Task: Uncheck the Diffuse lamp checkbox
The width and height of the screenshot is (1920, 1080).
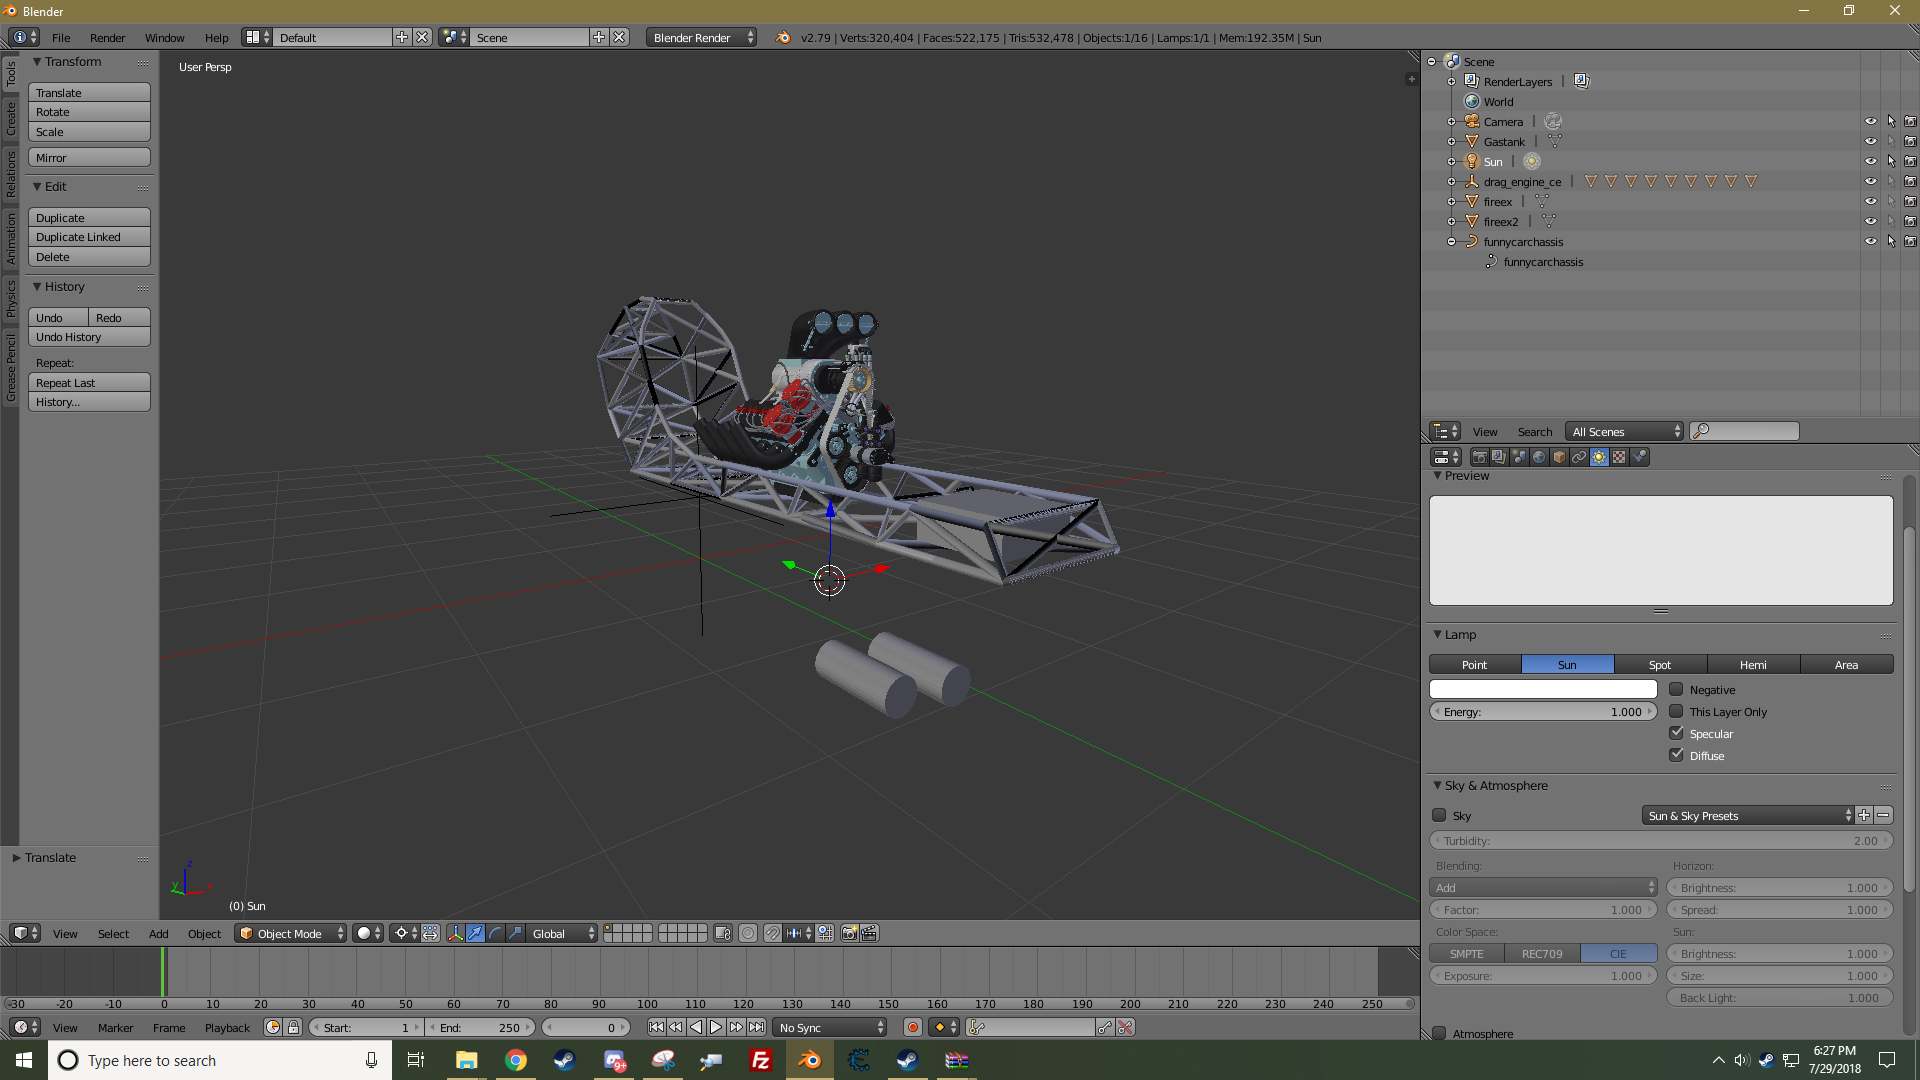Action: point(1676,755)
